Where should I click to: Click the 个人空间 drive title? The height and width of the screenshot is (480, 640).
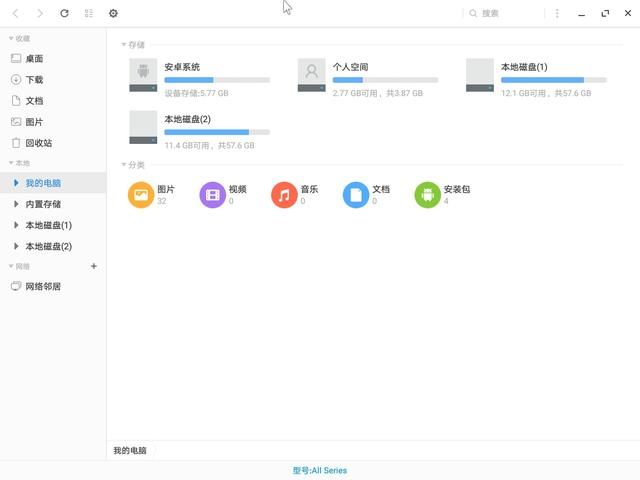pyautogui.click(x=350, y=67)
